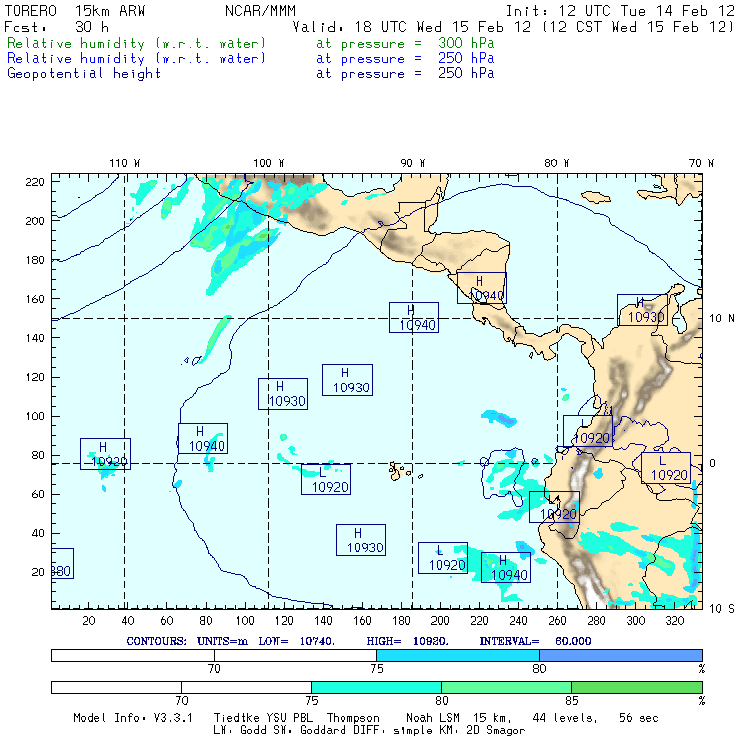The width and height of the screenshot is (740, 740).
Task: Click '320' on the bottom horizontal axis
Action: tap(674, 621)
